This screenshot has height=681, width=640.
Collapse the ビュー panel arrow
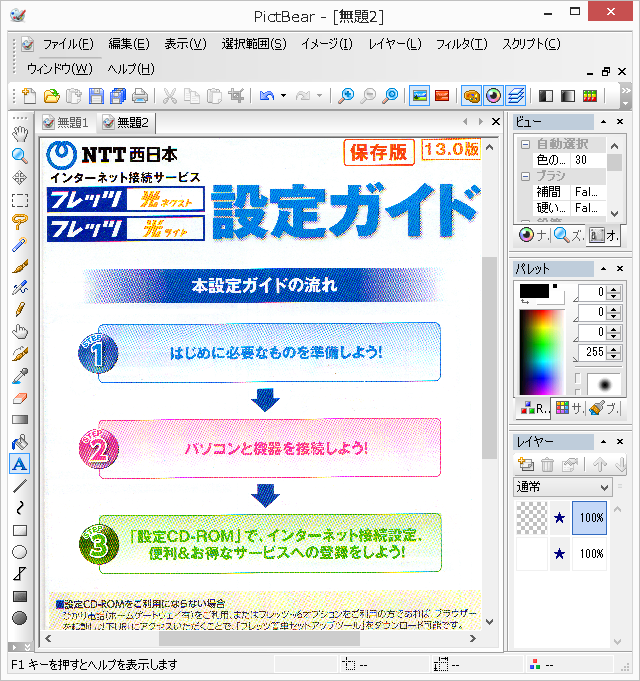coord(604,122)
